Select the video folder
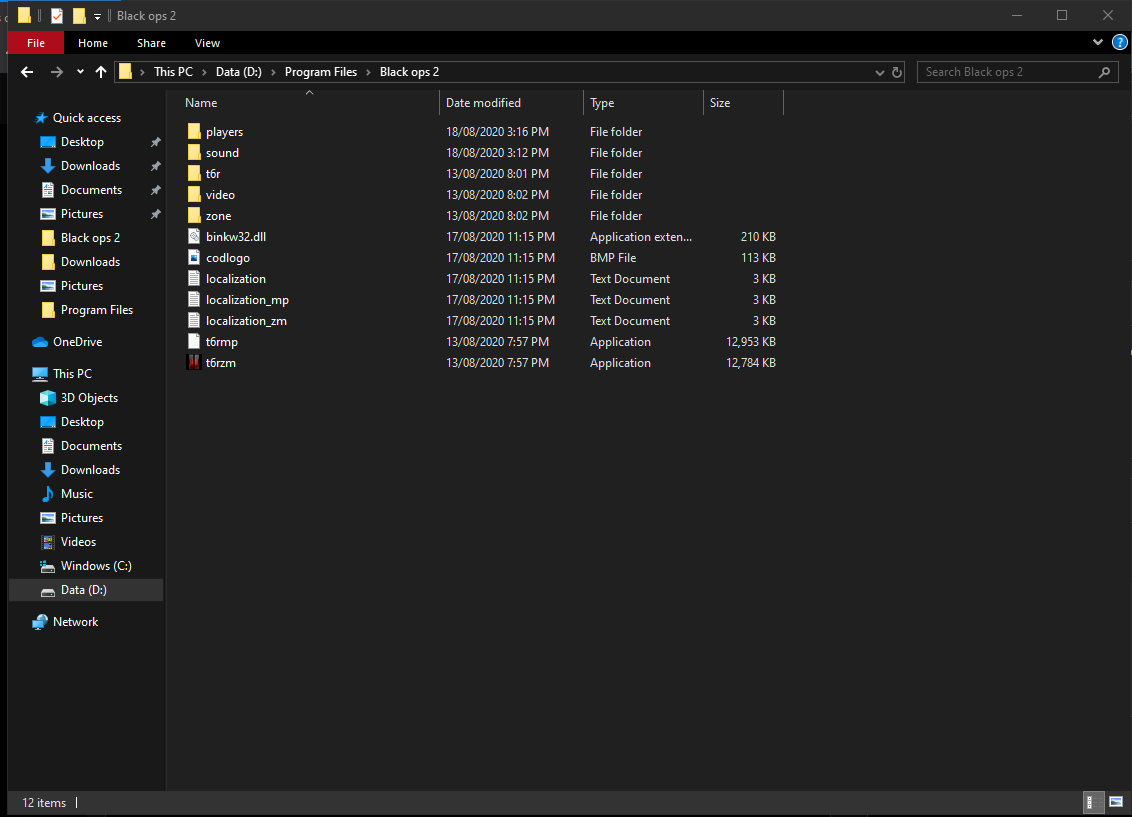Viewport: 1132px width, 817px height. pos(220,195)
